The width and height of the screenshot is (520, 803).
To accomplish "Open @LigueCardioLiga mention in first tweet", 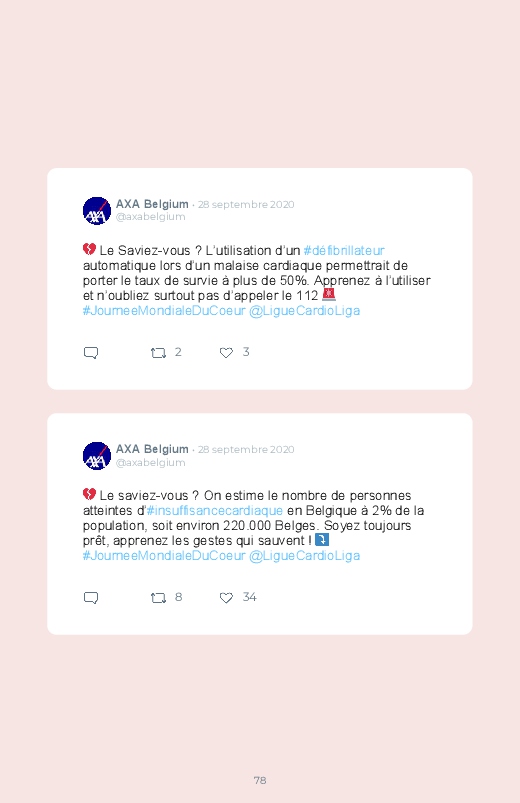I will click(x=304, y=311).
